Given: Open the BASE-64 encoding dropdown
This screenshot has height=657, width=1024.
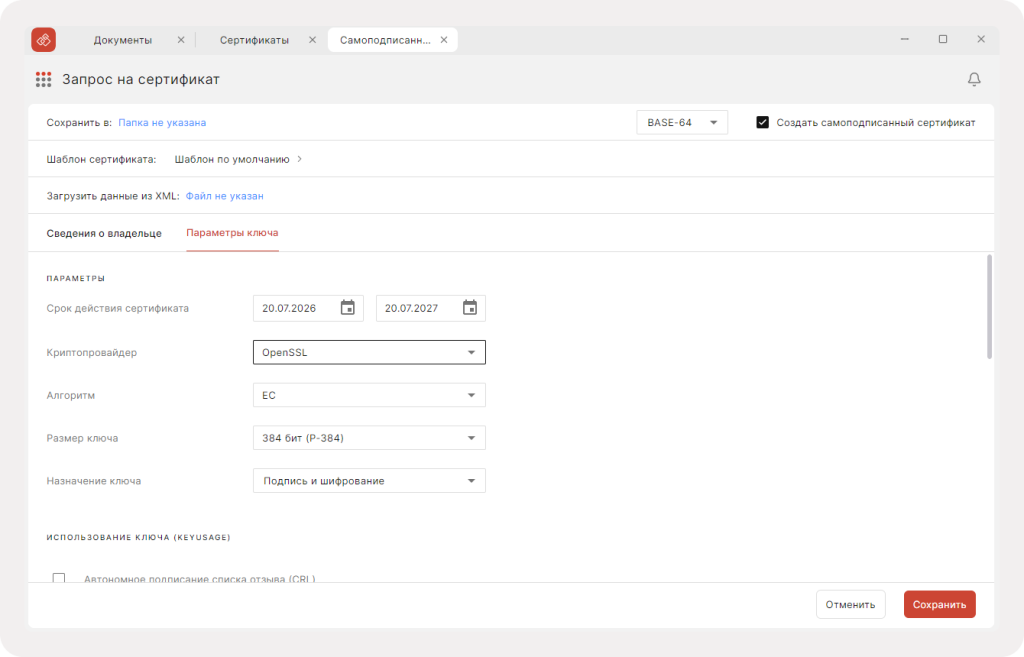Looking at the screenshot, I should pos(682,122).
